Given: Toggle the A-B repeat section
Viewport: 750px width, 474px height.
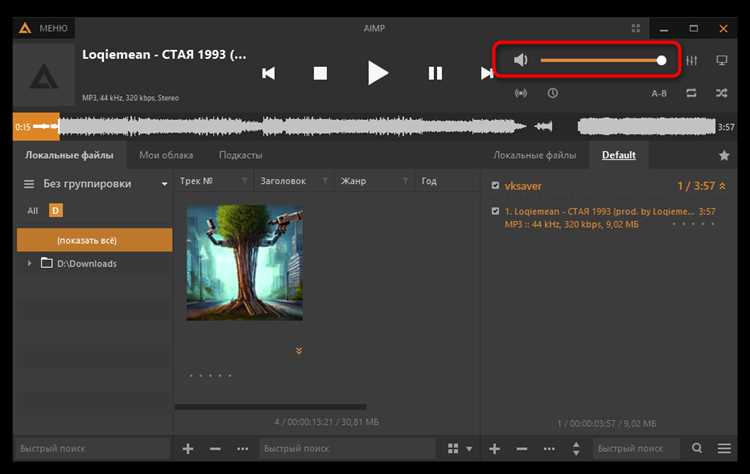Looking at the screenshot, I should (659, 93).
